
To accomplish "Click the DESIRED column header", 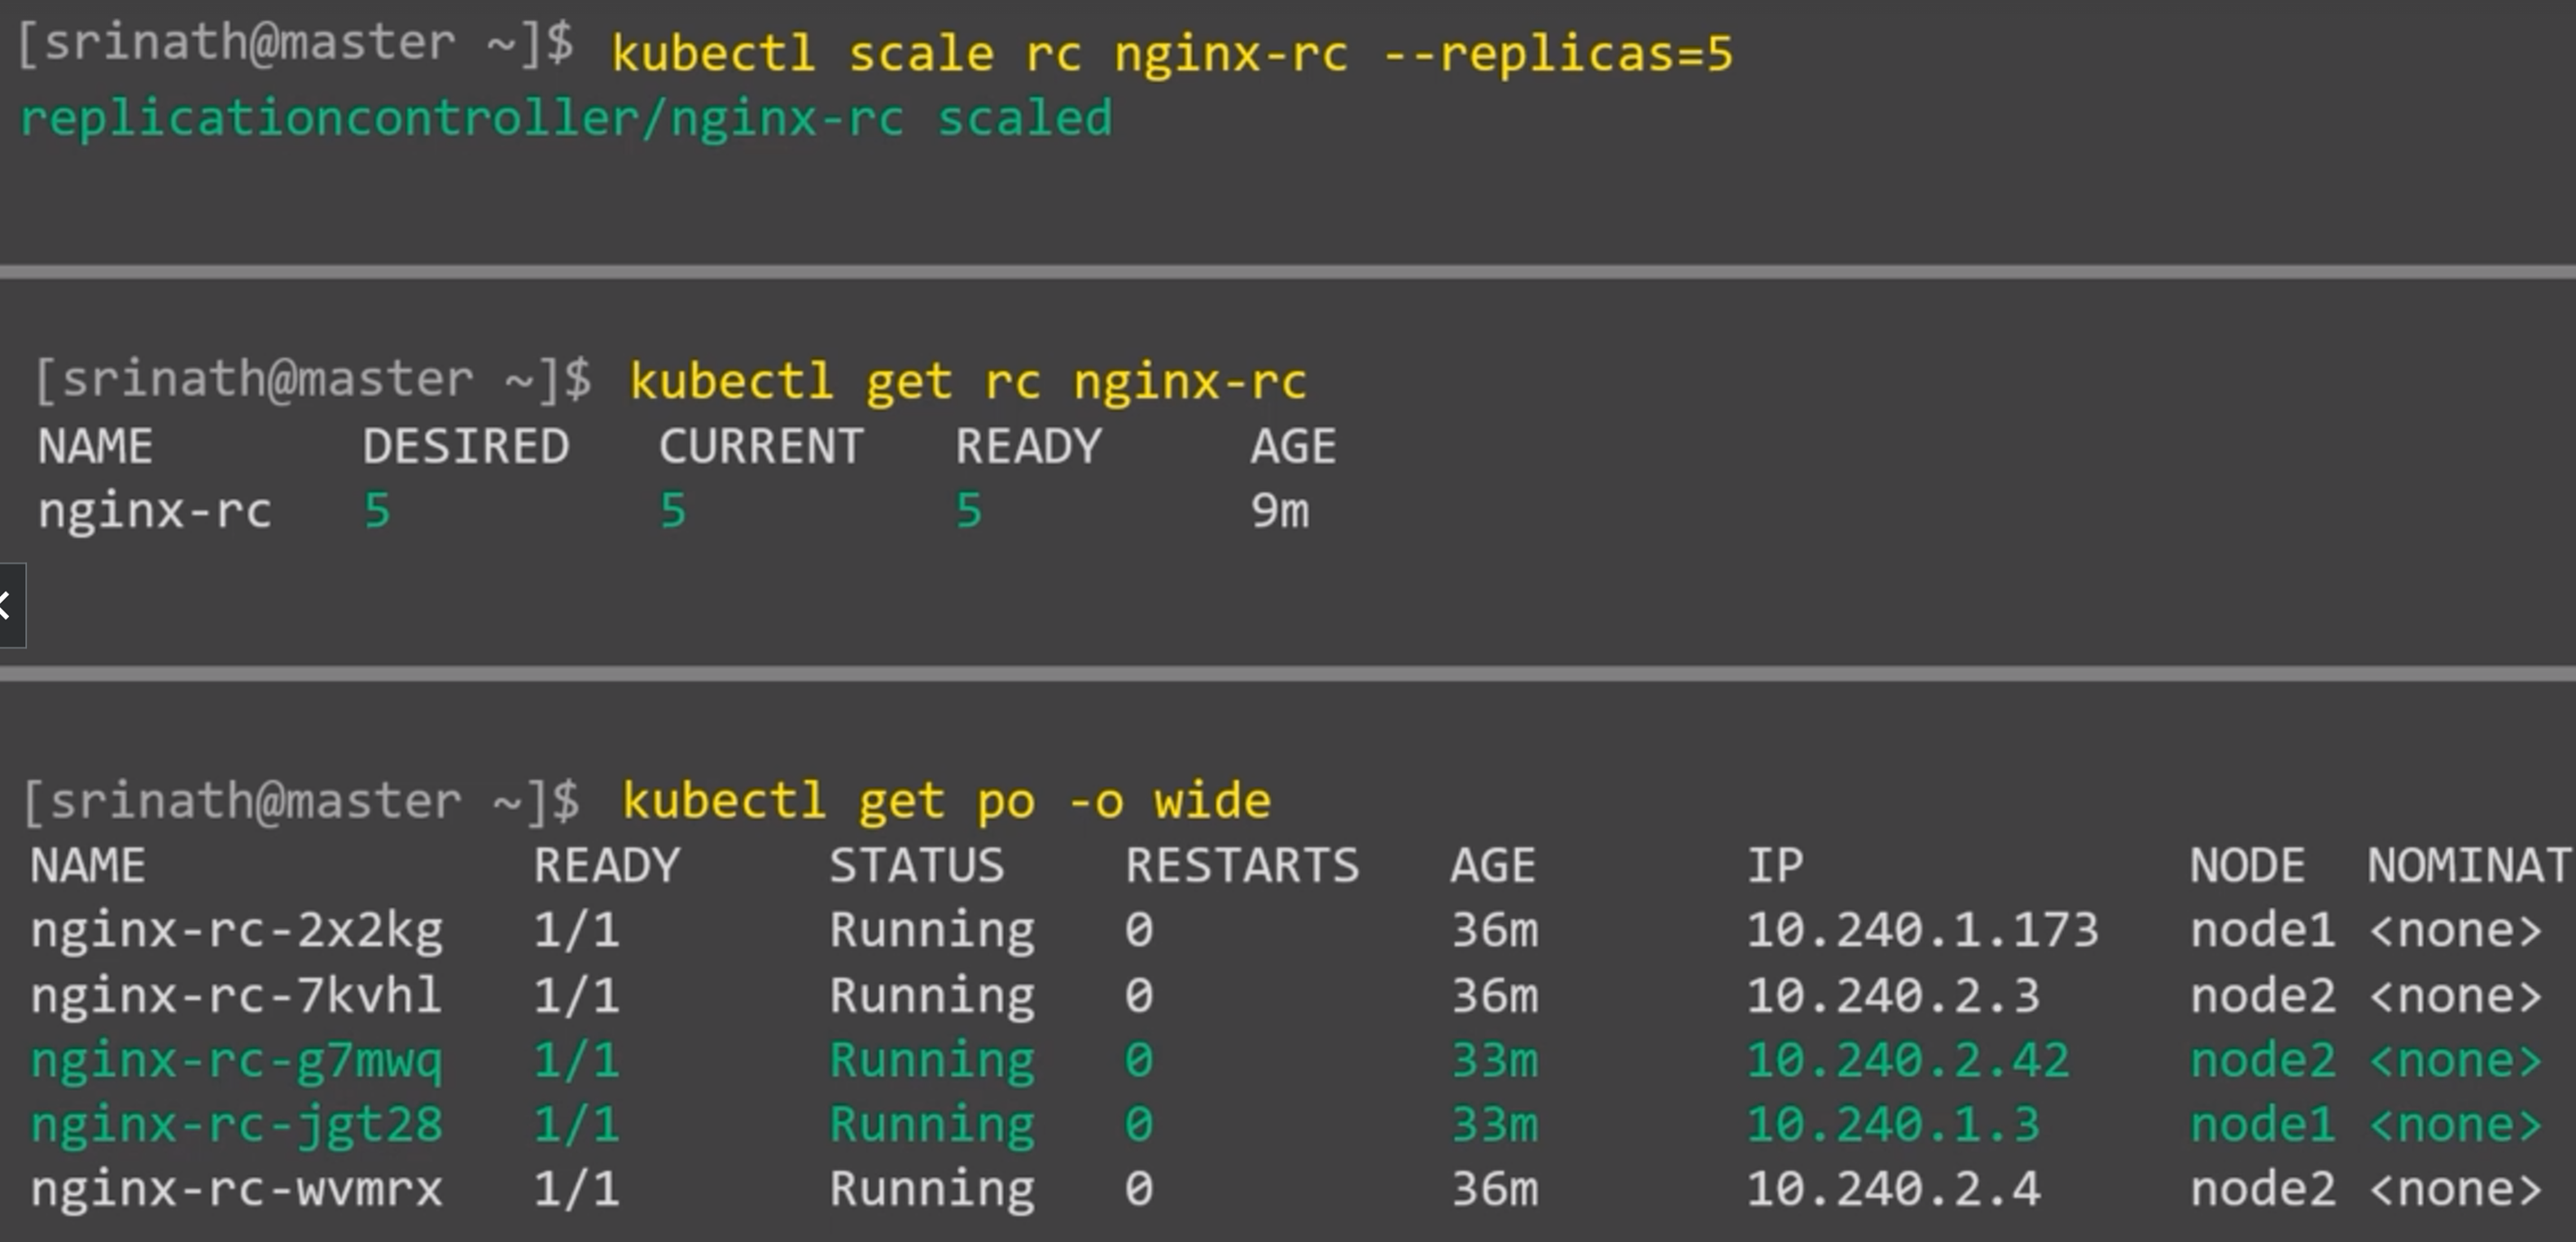I will pyautogui.click(x=466, y=446).
